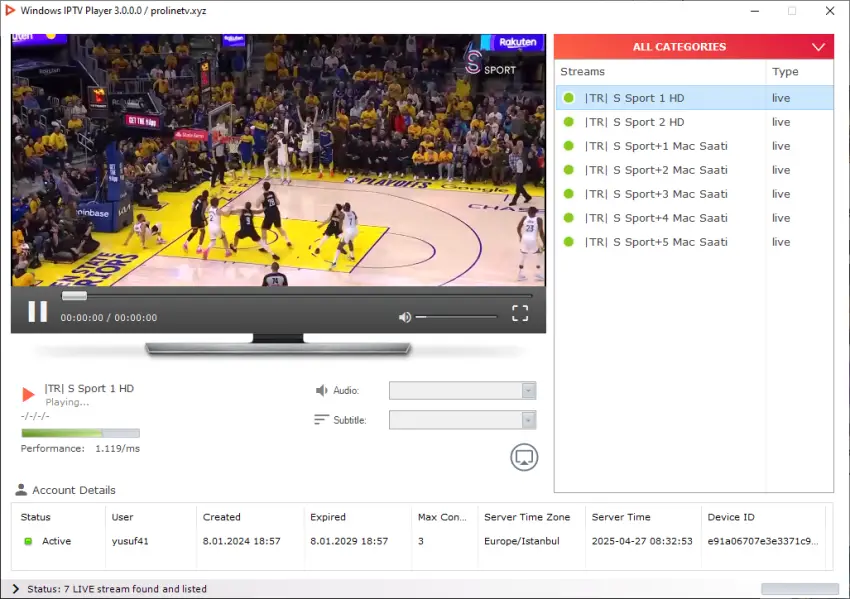Select stream |TR| S Sport+2 Mac Saati

pyautogui.click(x=694, y=170)
